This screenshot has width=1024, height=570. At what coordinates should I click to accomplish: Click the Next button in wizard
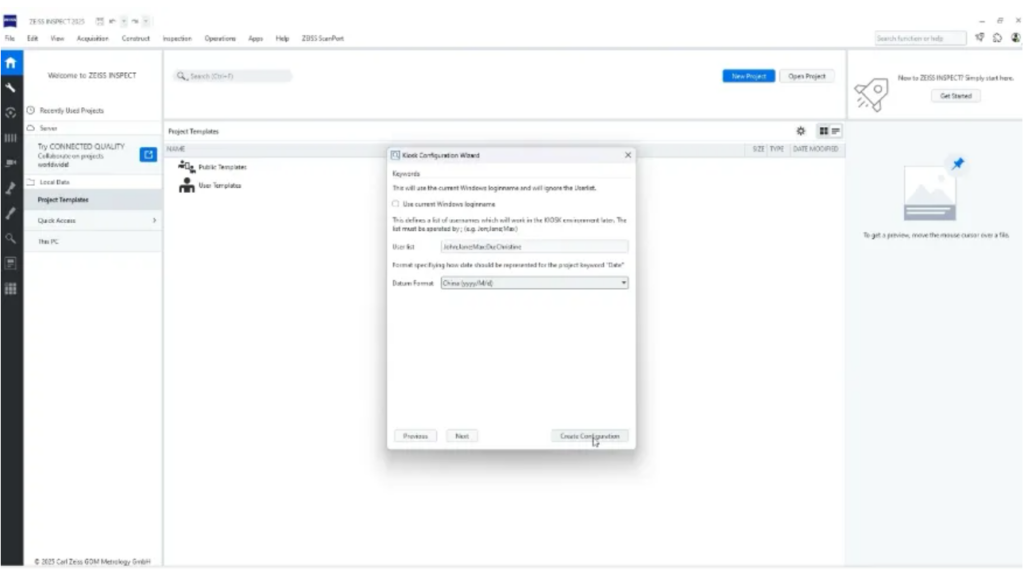pyautogui.click(x=462, y=436)
